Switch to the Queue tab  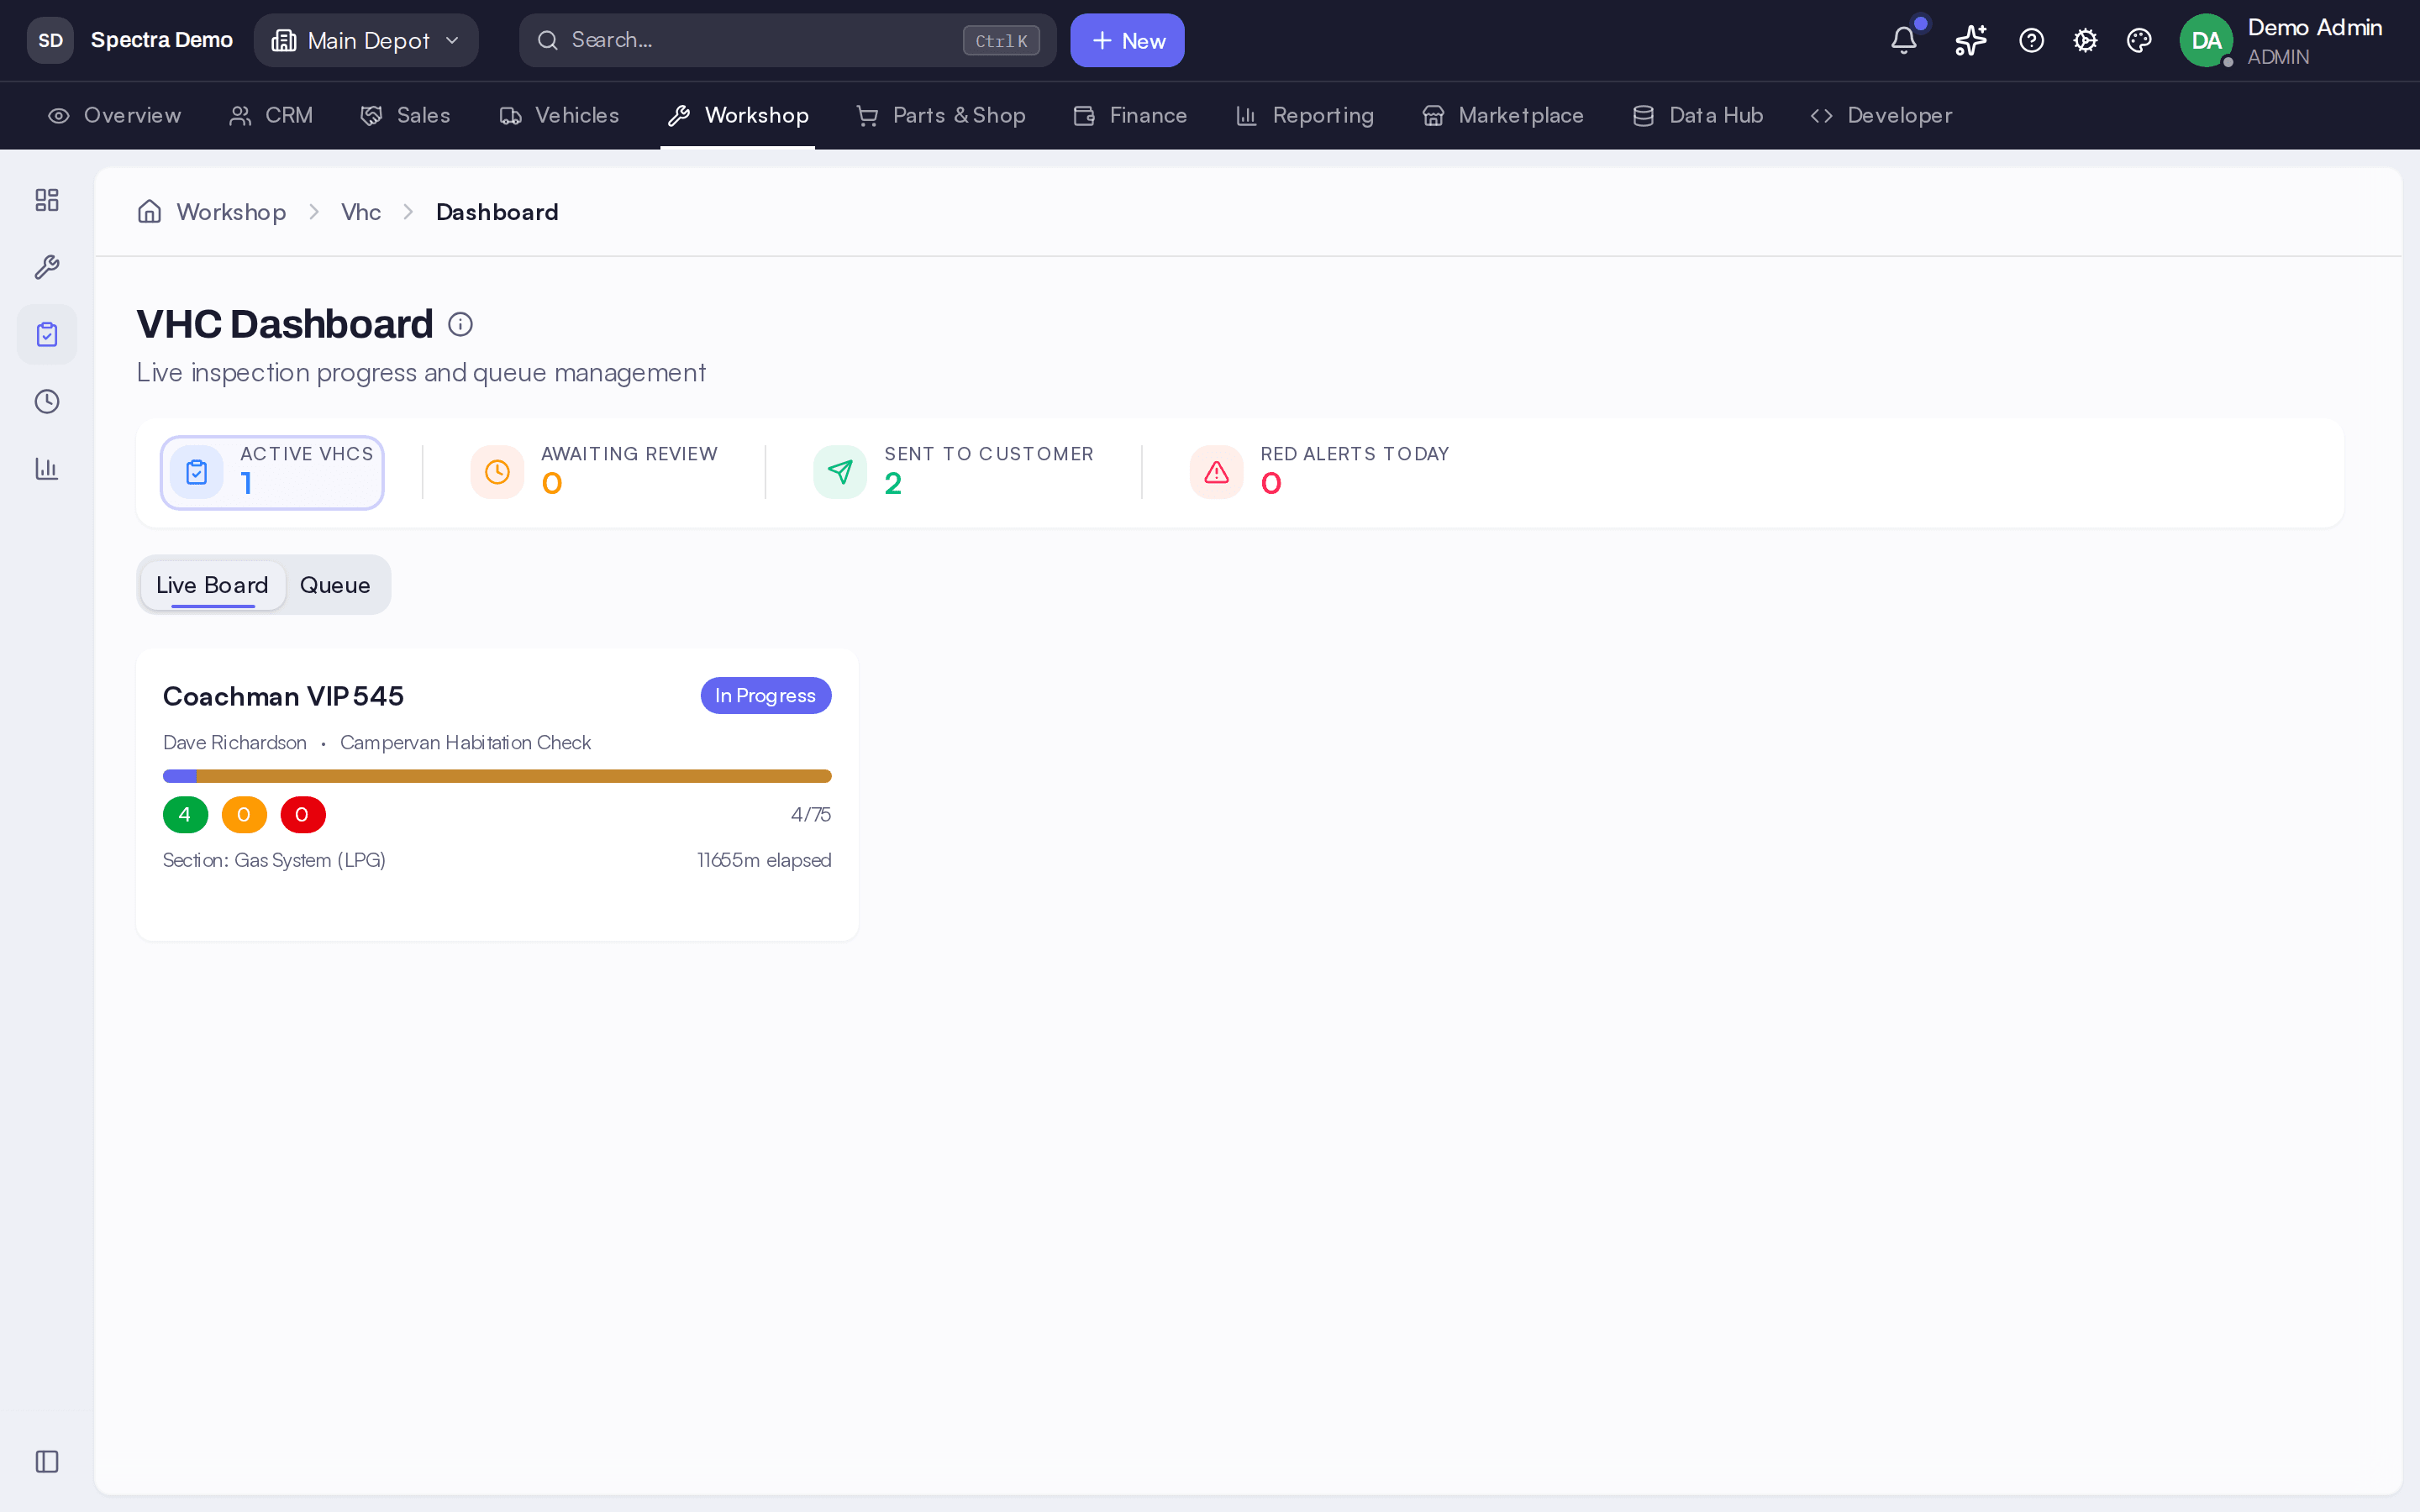point(335,585)
